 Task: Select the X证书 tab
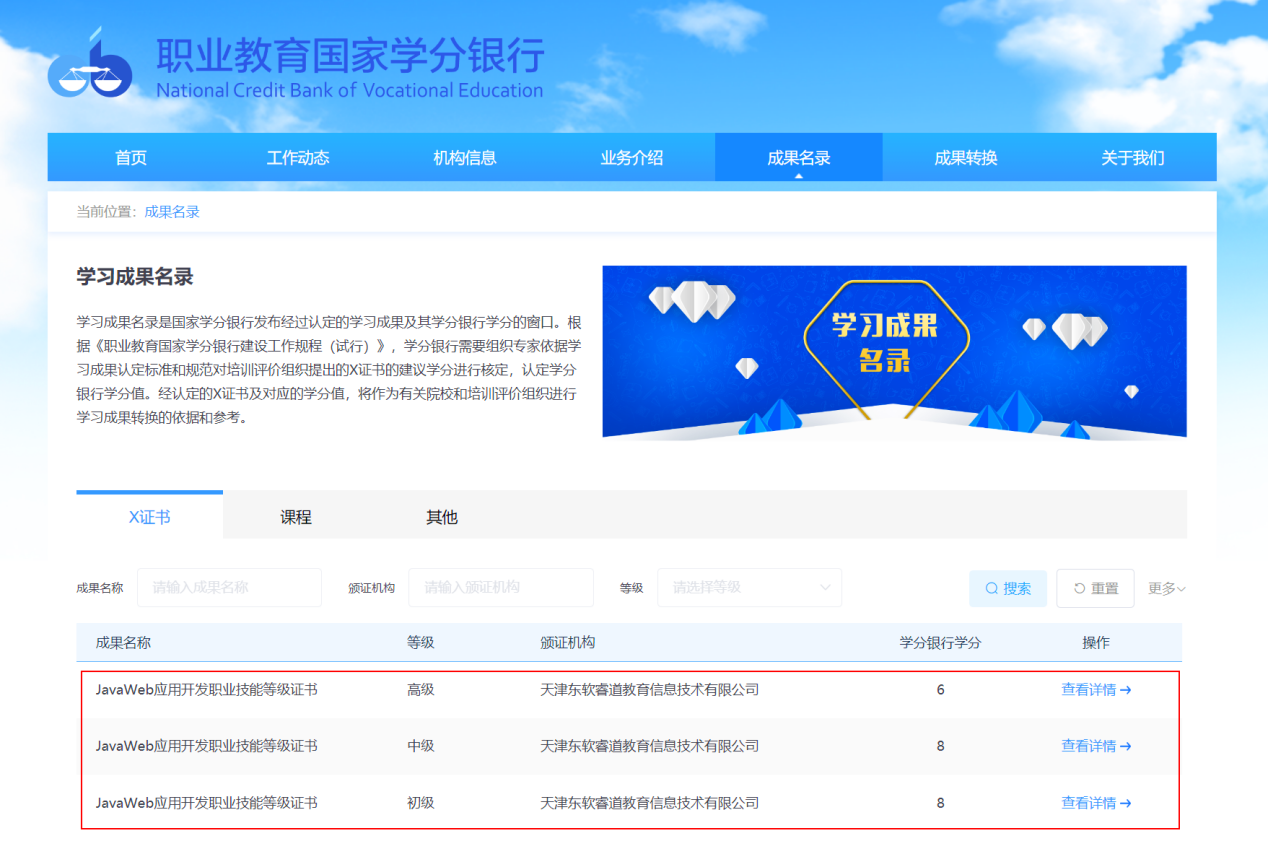pos(149,517)
